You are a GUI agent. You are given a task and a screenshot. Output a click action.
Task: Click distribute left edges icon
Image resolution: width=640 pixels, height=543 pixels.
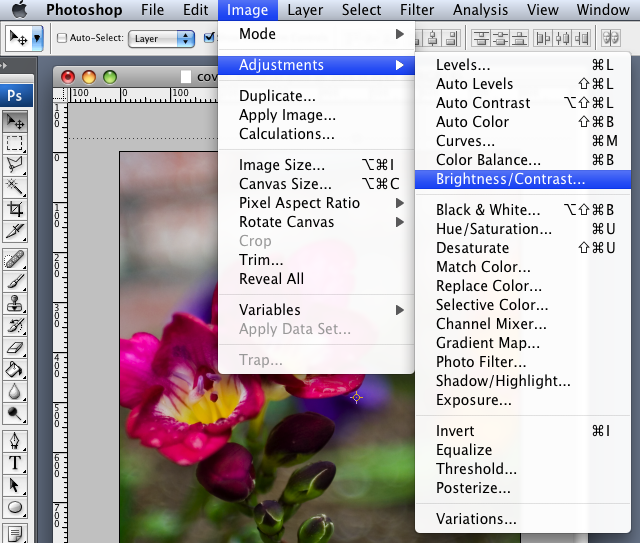(543, 38)
